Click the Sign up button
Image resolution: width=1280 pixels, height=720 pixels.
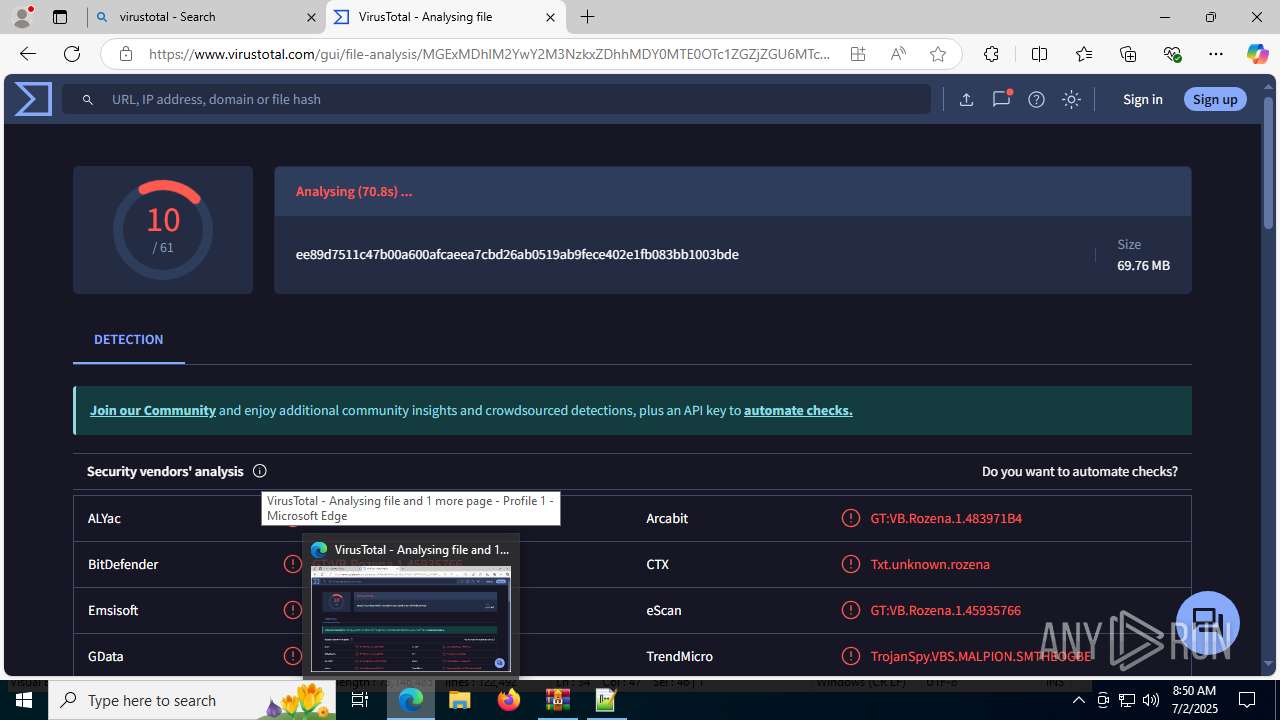[x=1215, y=99]
